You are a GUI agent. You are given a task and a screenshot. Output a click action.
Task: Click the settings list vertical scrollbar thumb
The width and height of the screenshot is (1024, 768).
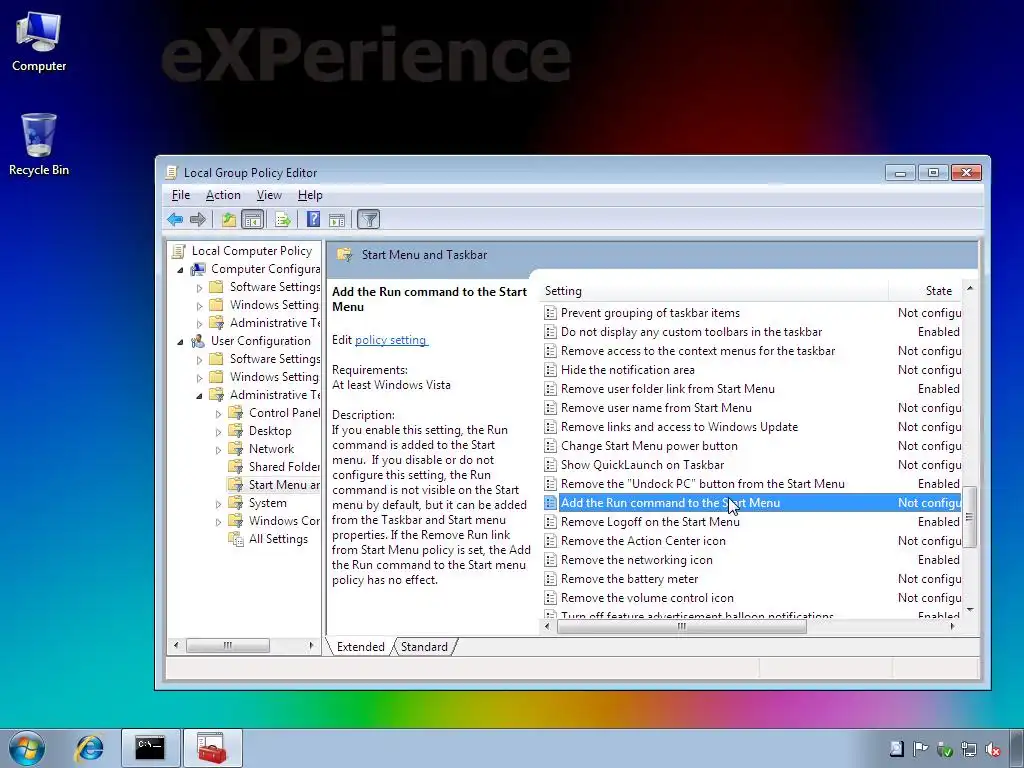(x=970, y=517)
